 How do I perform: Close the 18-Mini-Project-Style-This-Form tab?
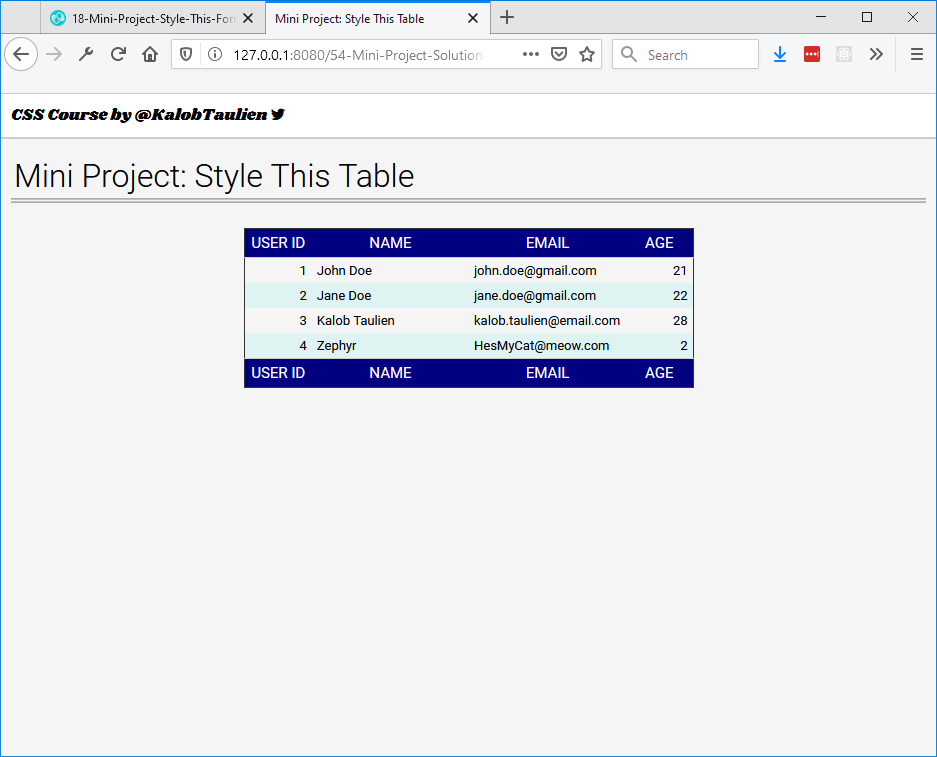coord(249,18)
